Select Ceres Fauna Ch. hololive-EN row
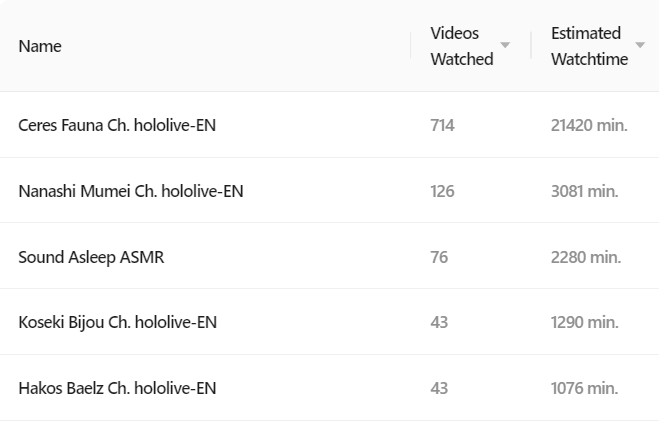 click(330, 125)
